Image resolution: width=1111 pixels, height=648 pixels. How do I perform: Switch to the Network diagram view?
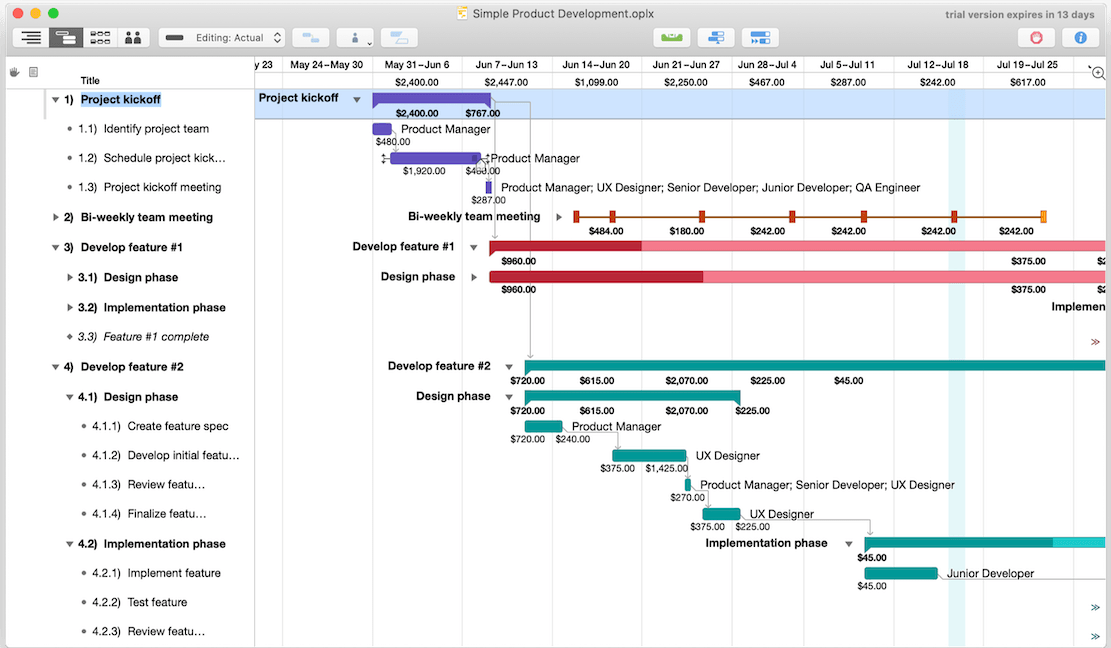click(100, 38)
